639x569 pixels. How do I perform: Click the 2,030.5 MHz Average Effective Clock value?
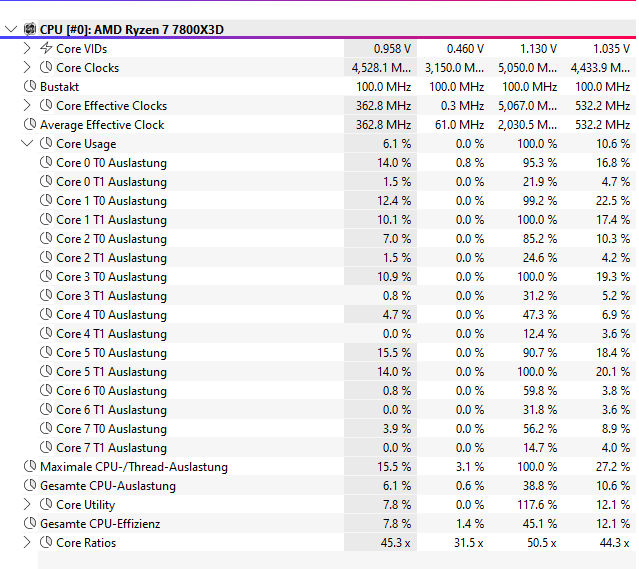click(x=527, y=125)
